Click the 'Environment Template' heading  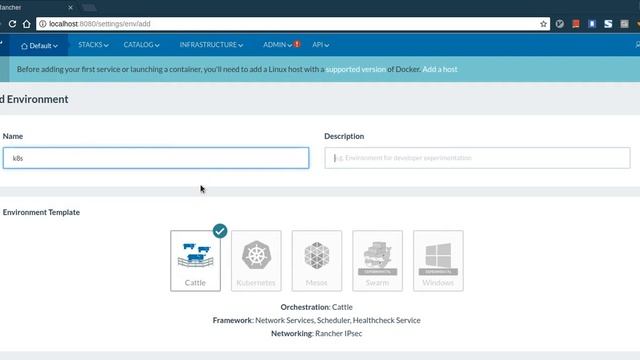[x=41, y=212]
